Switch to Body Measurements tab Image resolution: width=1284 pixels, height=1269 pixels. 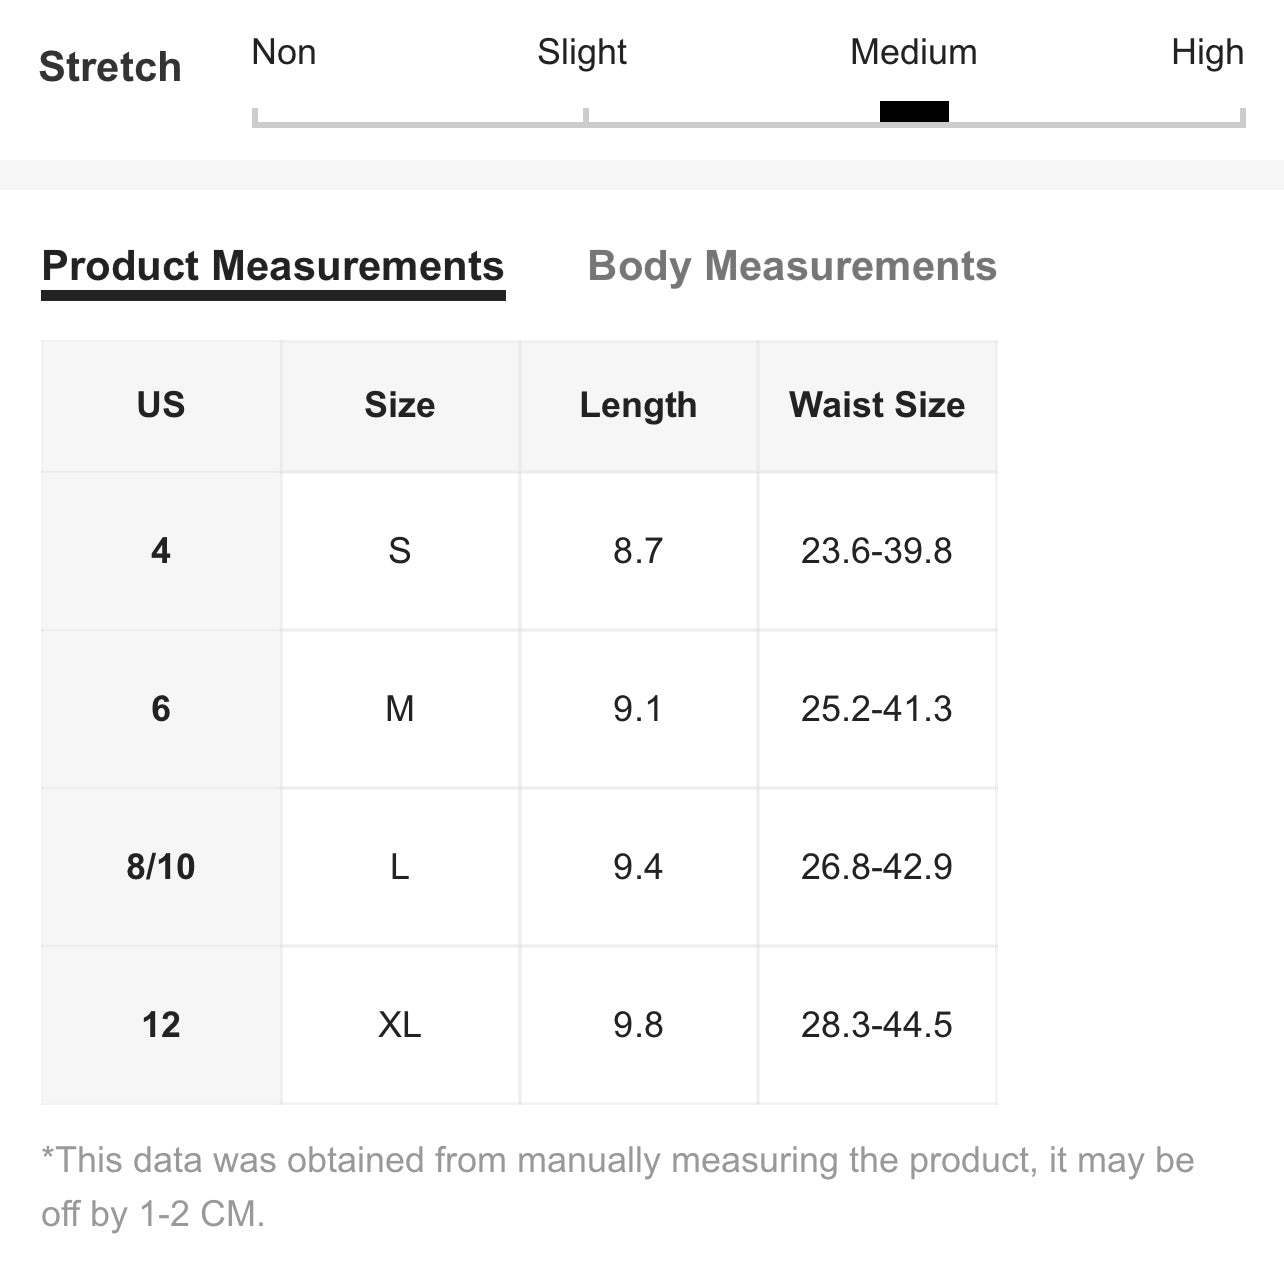coord(792,266)
